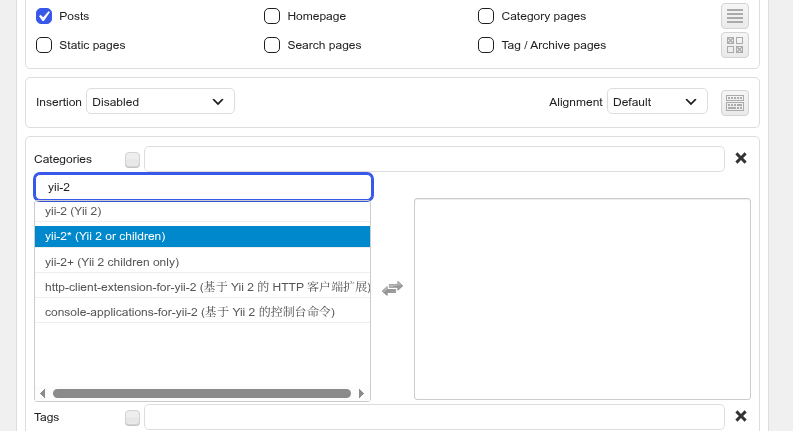Click the Categories list text field
The height and width of the screenshot is (431, 793).
tap(434, 159)
